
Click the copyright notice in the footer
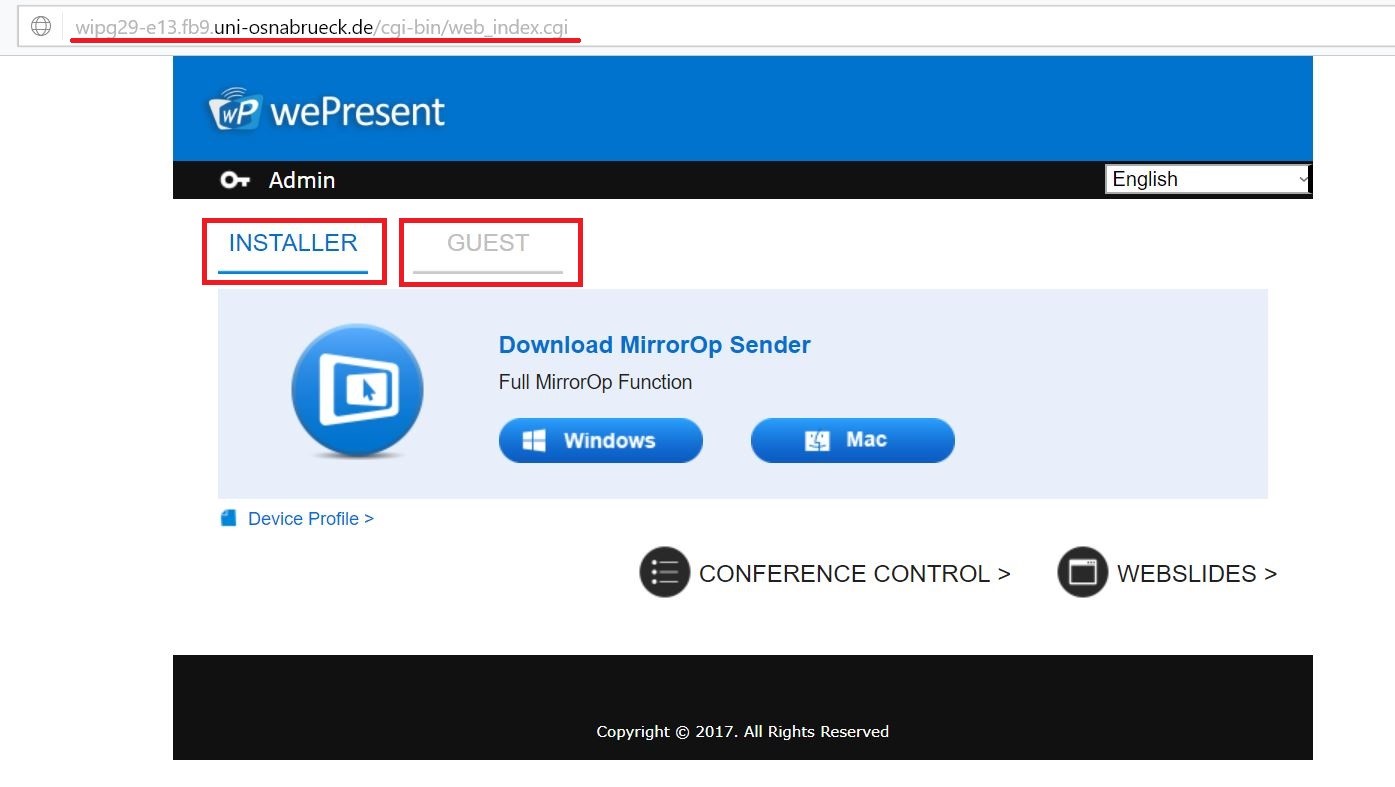tap(743, 731)
